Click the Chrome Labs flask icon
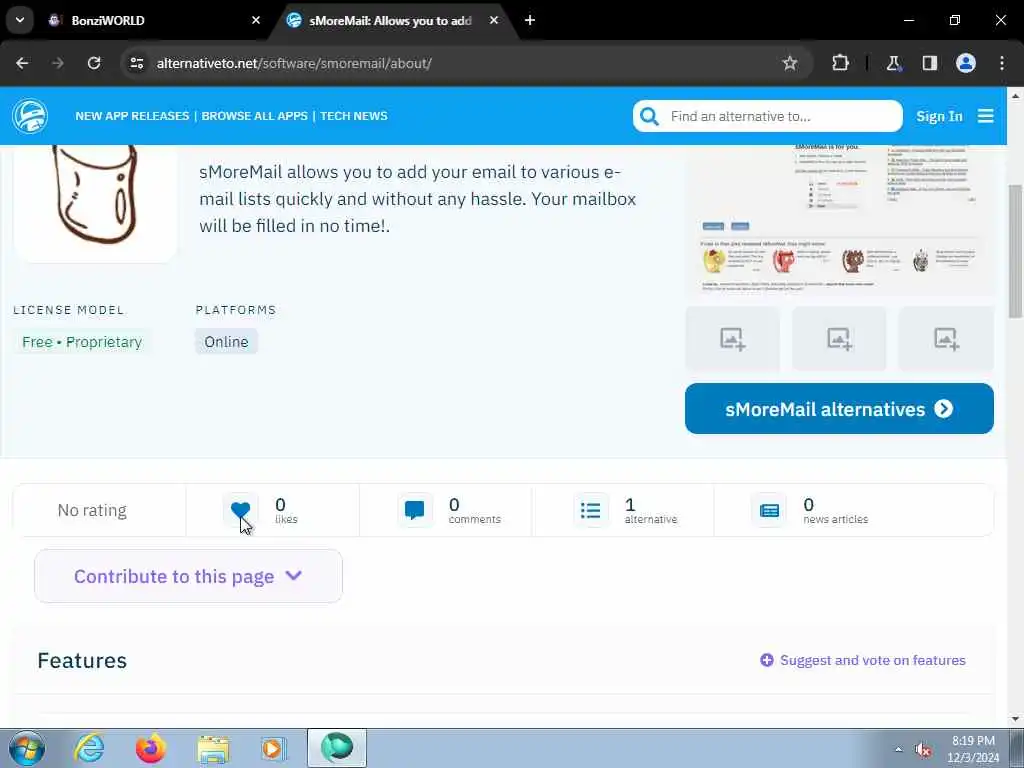Viewport: 1024px width, 768px height. pos(893,63)
